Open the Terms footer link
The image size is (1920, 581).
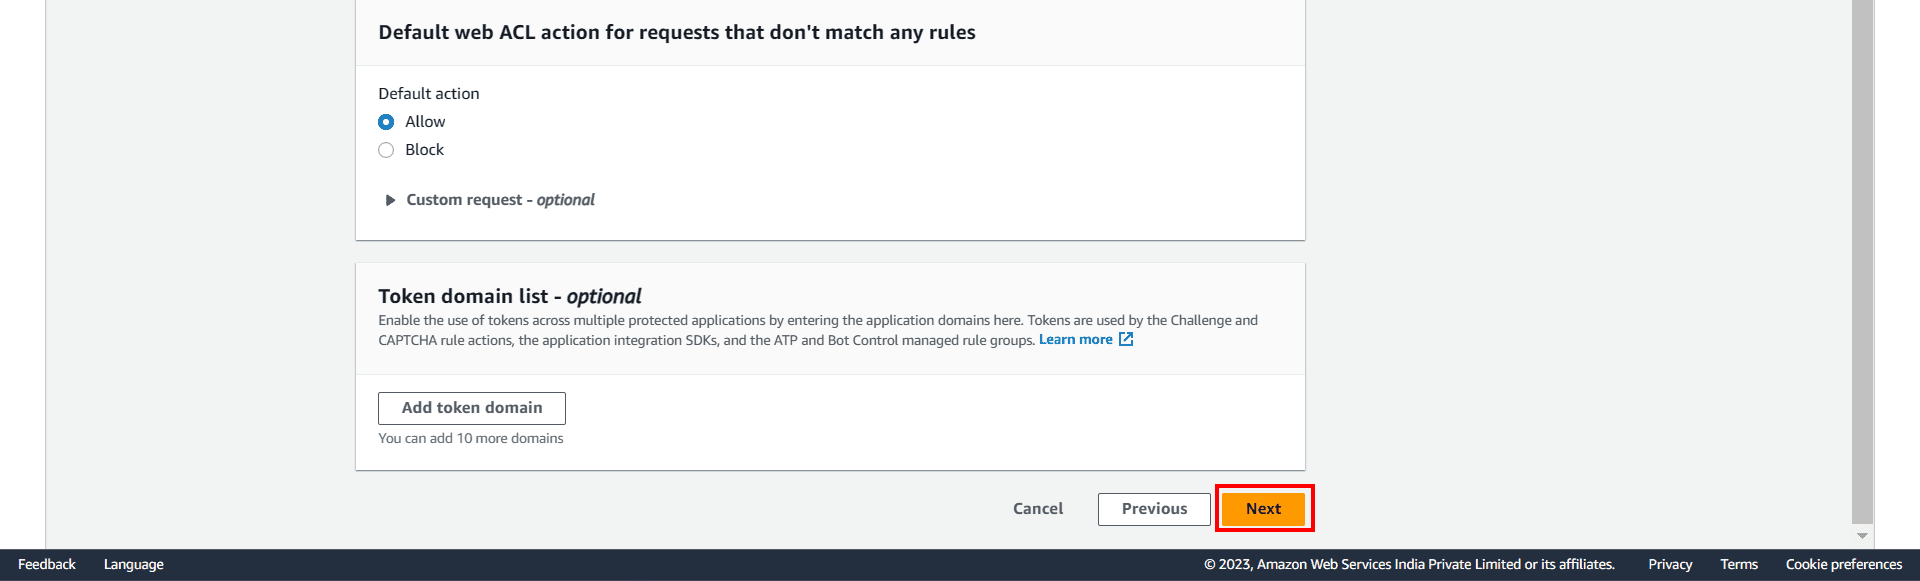(1739, 565)
